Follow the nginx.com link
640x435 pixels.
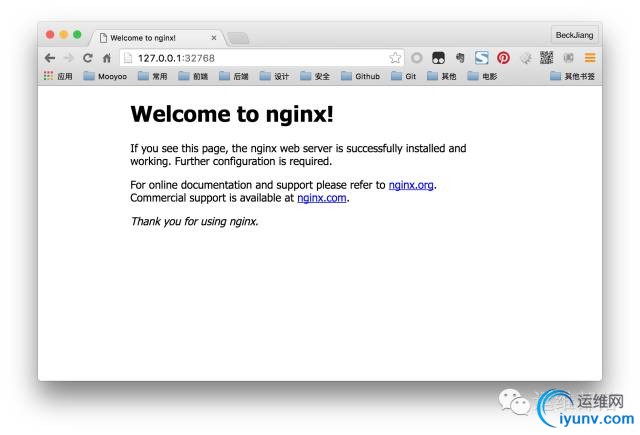click(x=322, y=198)
